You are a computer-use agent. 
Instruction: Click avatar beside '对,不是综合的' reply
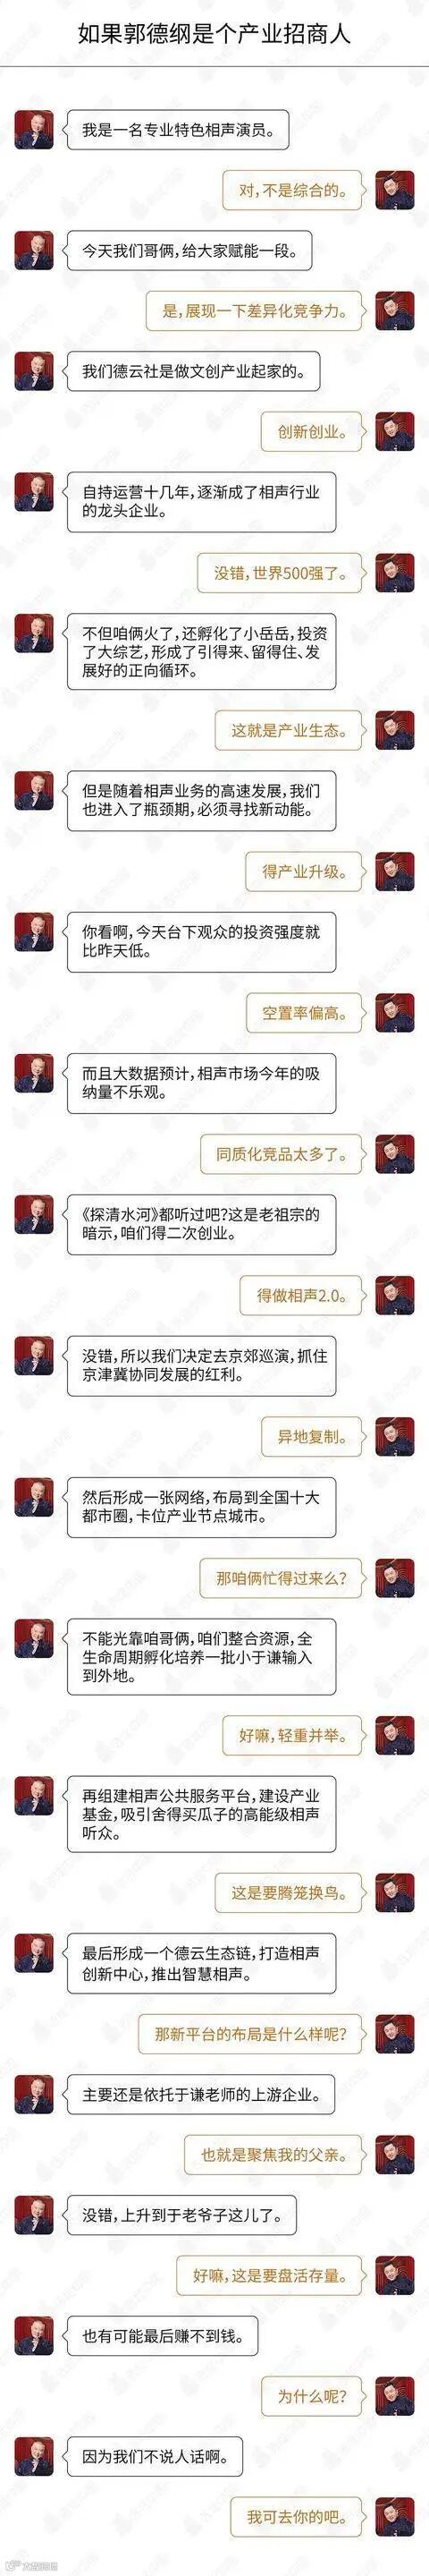[394, 190]
